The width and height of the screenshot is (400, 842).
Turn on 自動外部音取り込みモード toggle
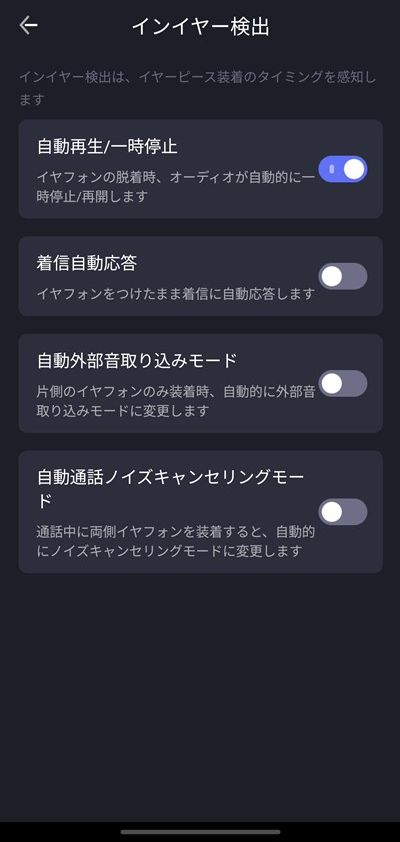click(343, 383)
